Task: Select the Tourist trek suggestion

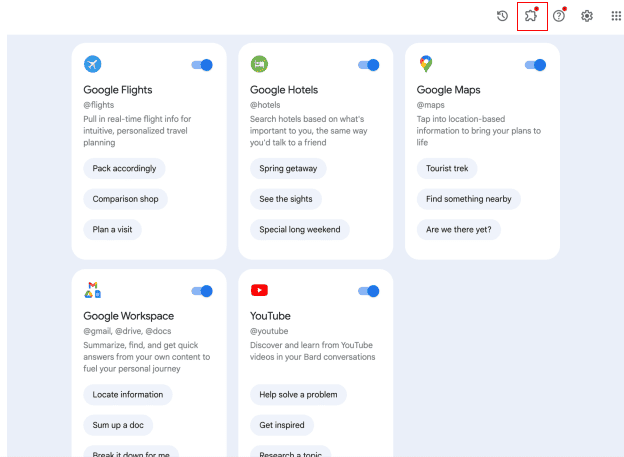Action: point(447,168)
